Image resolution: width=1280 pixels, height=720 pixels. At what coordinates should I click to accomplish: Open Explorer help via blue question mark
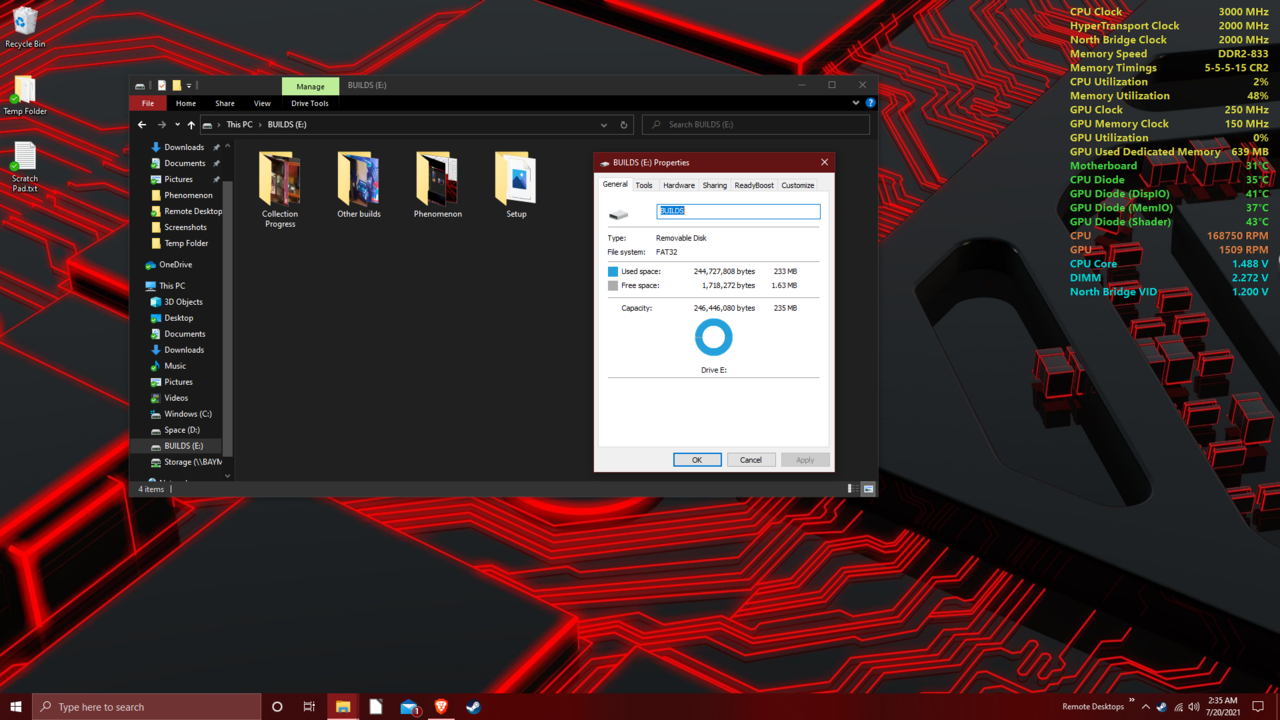pyautogui.click(x=870, y=103)
